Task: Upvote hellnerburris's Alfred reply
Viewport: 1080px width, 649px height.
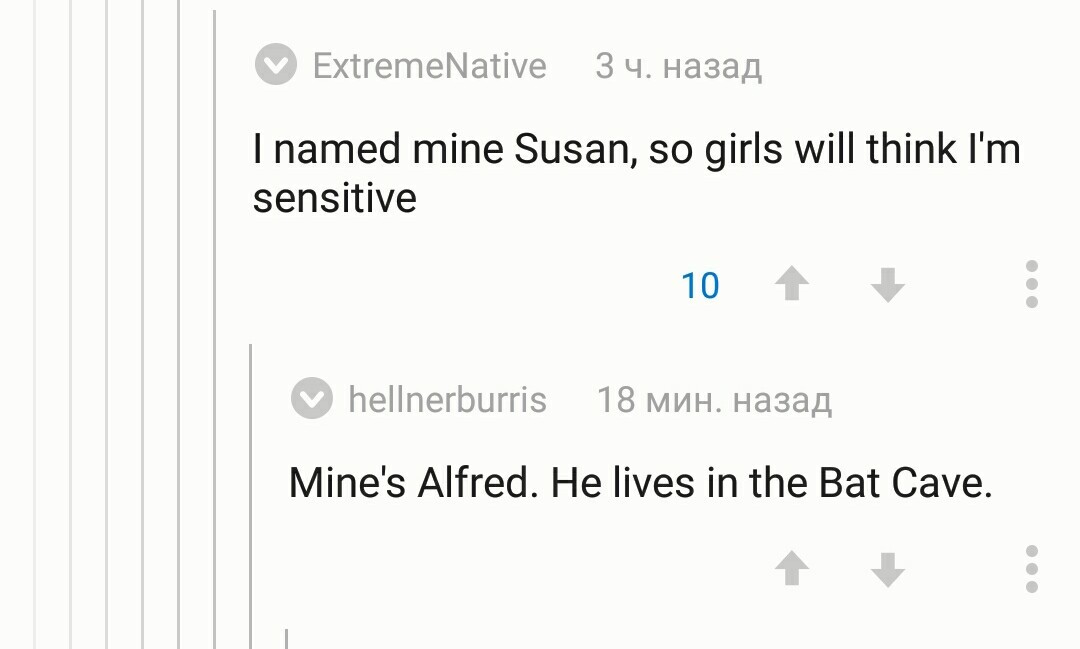Action: [x=792, y=570]
